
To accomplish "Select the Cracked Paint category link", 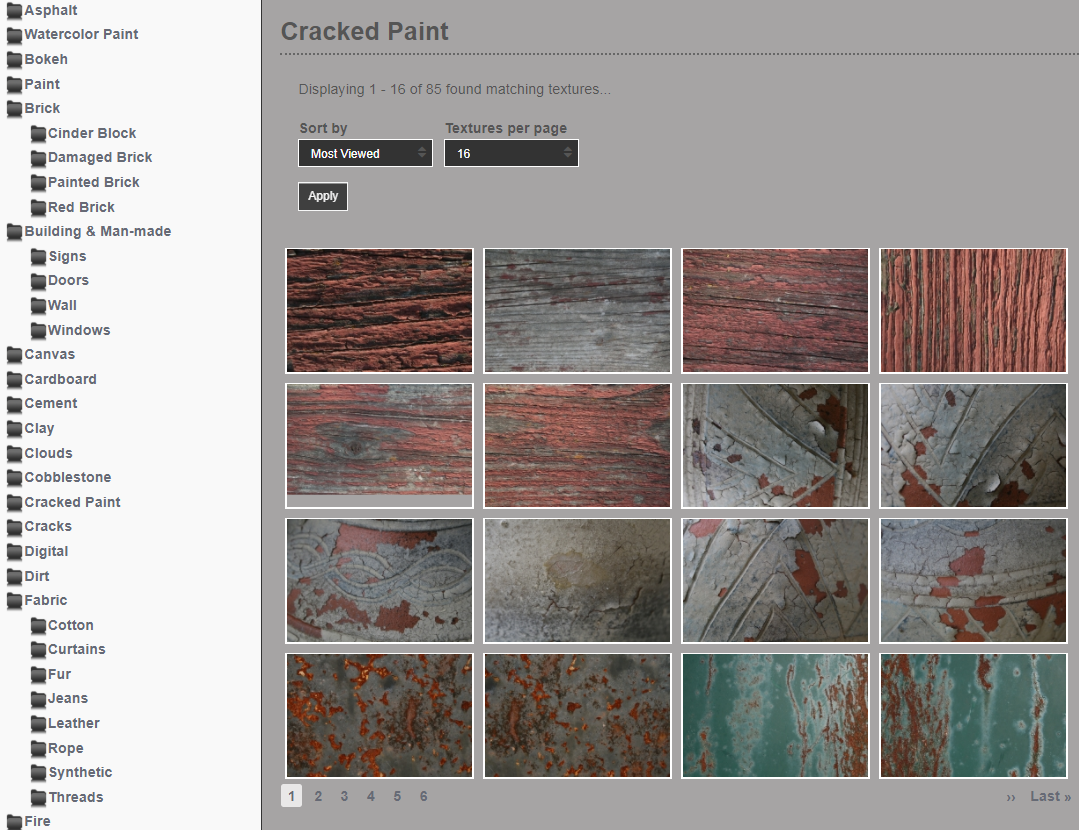I will pyautogui.click(x=72, y=502).
